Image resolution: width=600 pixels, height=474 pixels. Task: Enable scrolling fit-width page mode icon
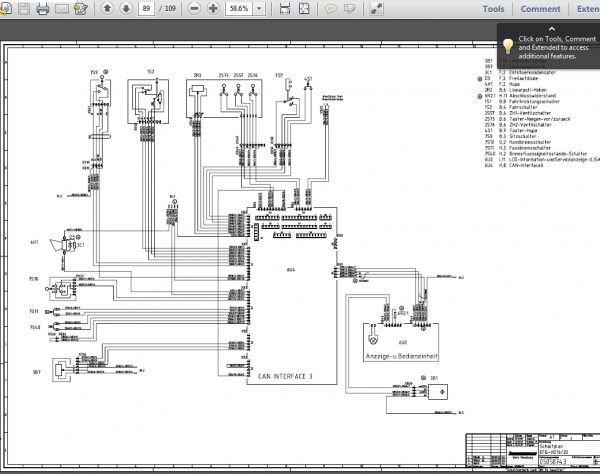[x=285, y=8]
